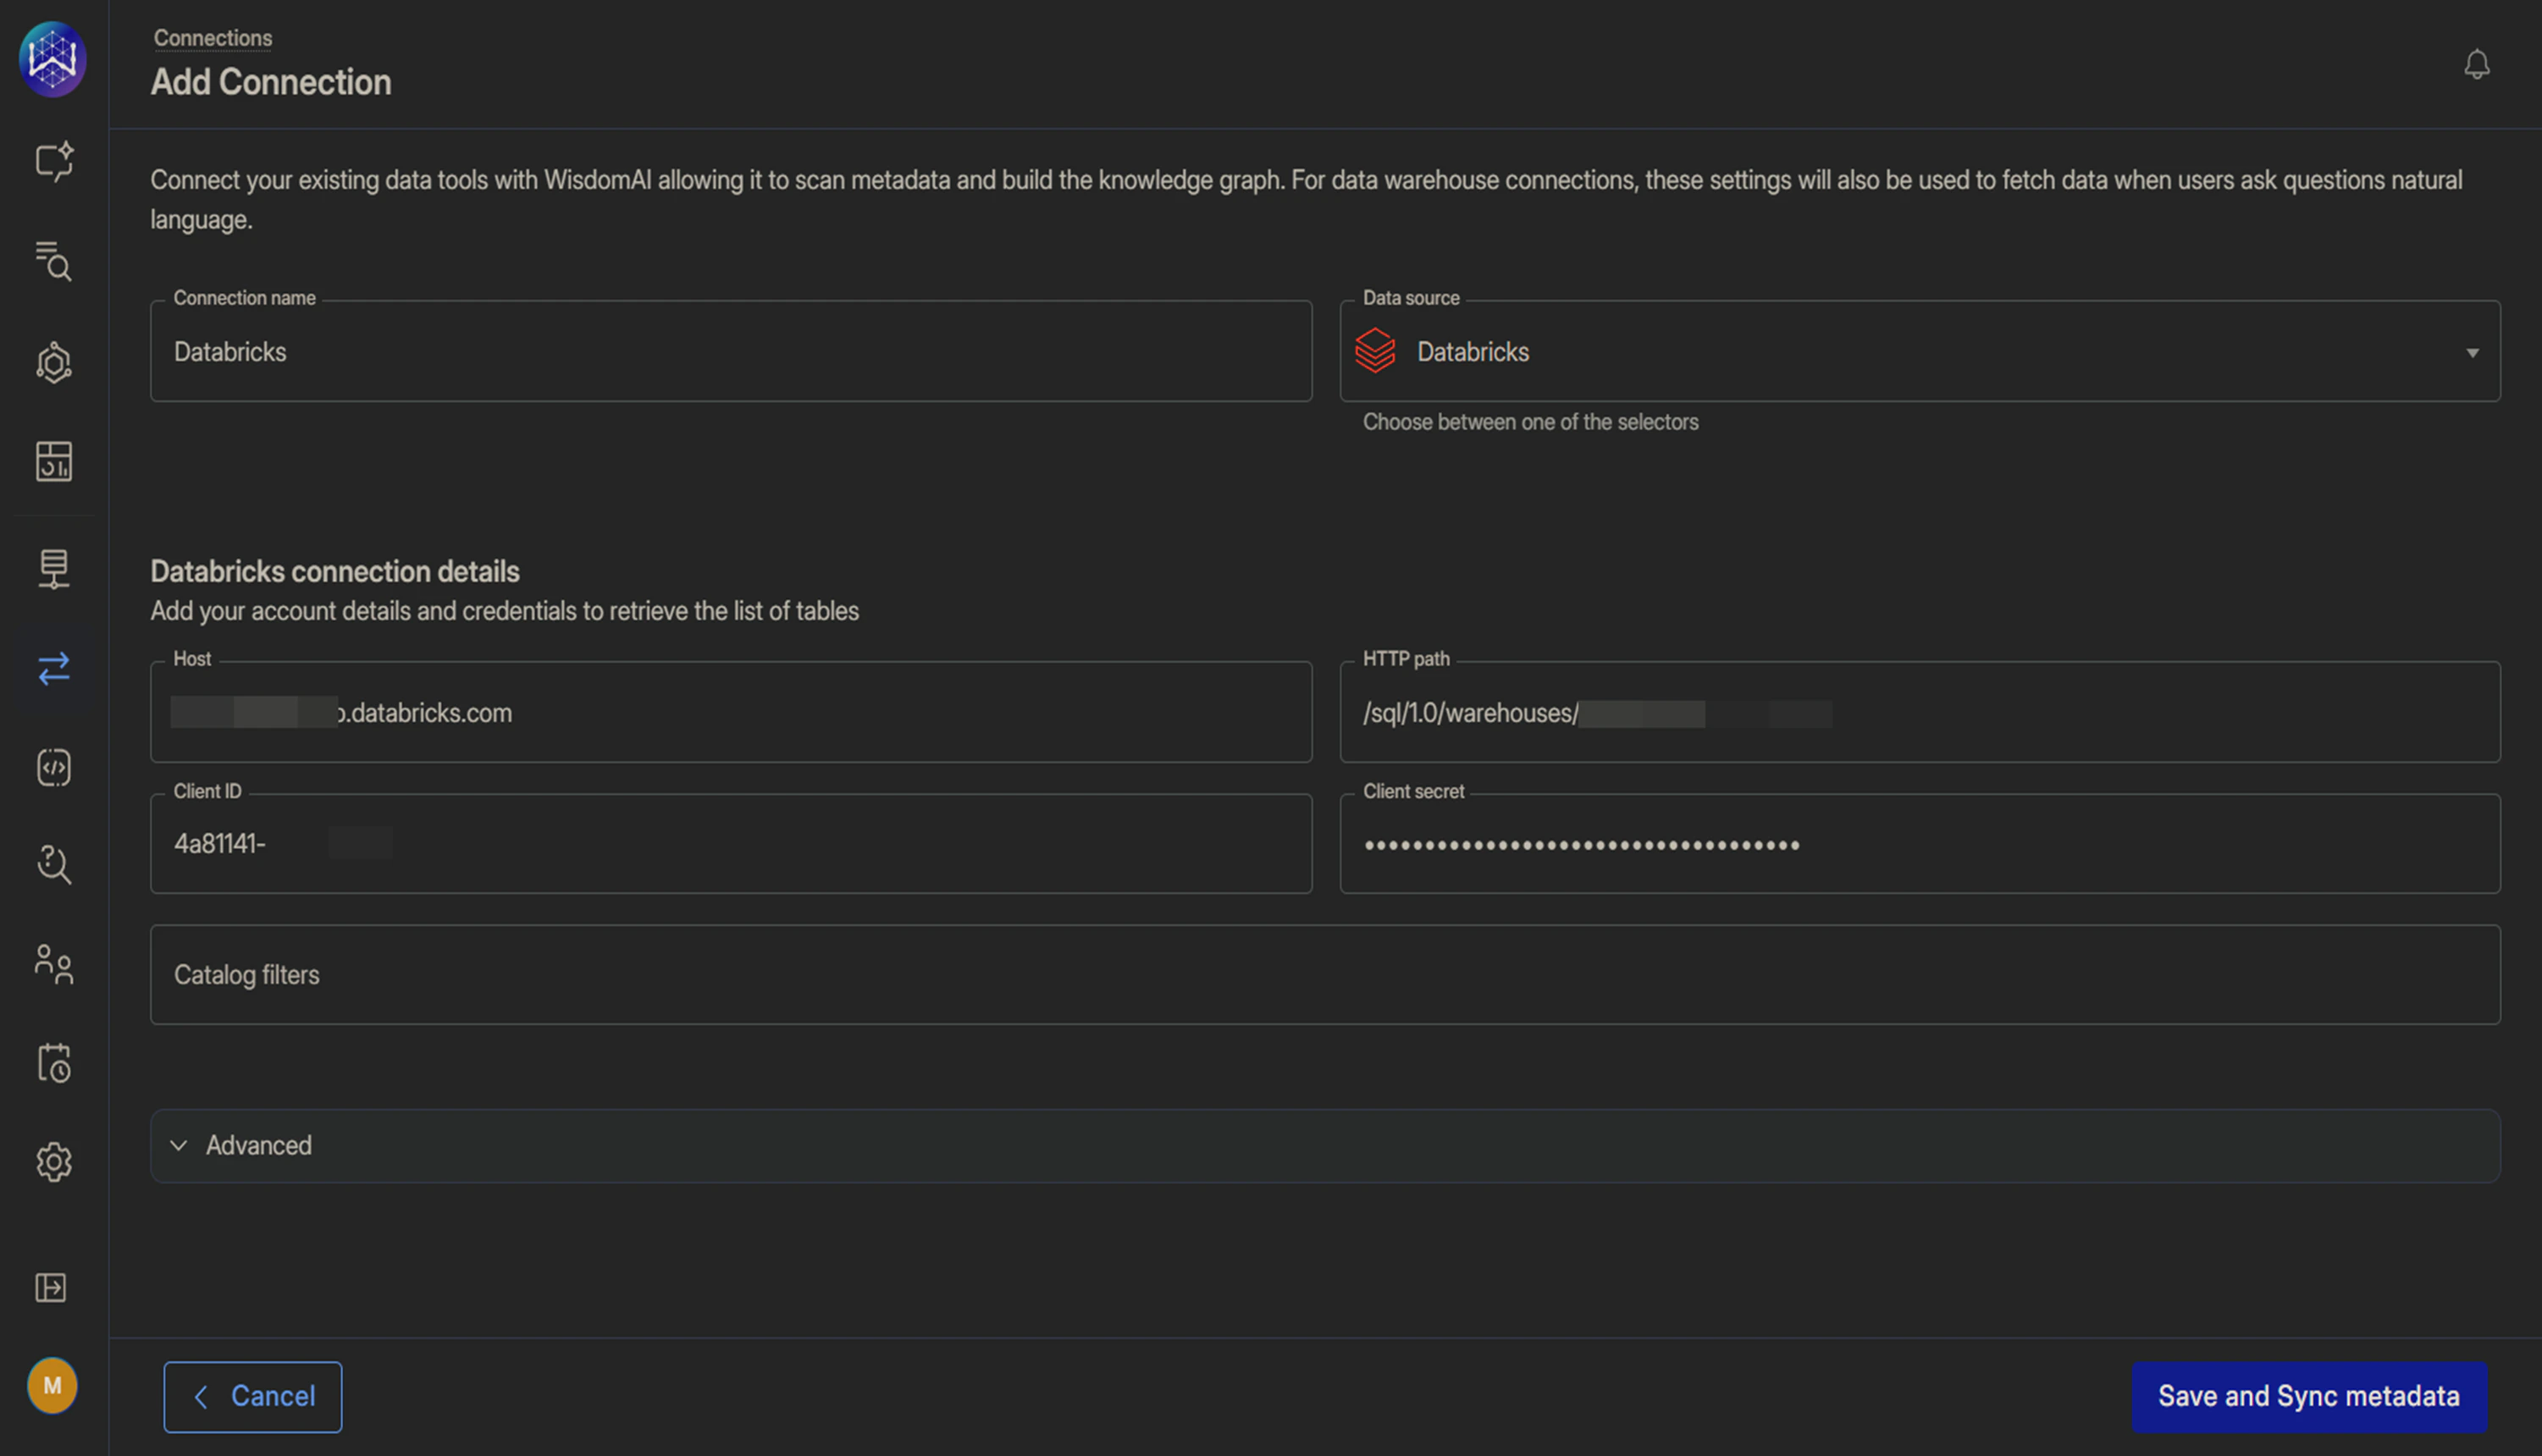2542x1456 pixels.
Task: Focus the Client ID input field
Action: 731,843
